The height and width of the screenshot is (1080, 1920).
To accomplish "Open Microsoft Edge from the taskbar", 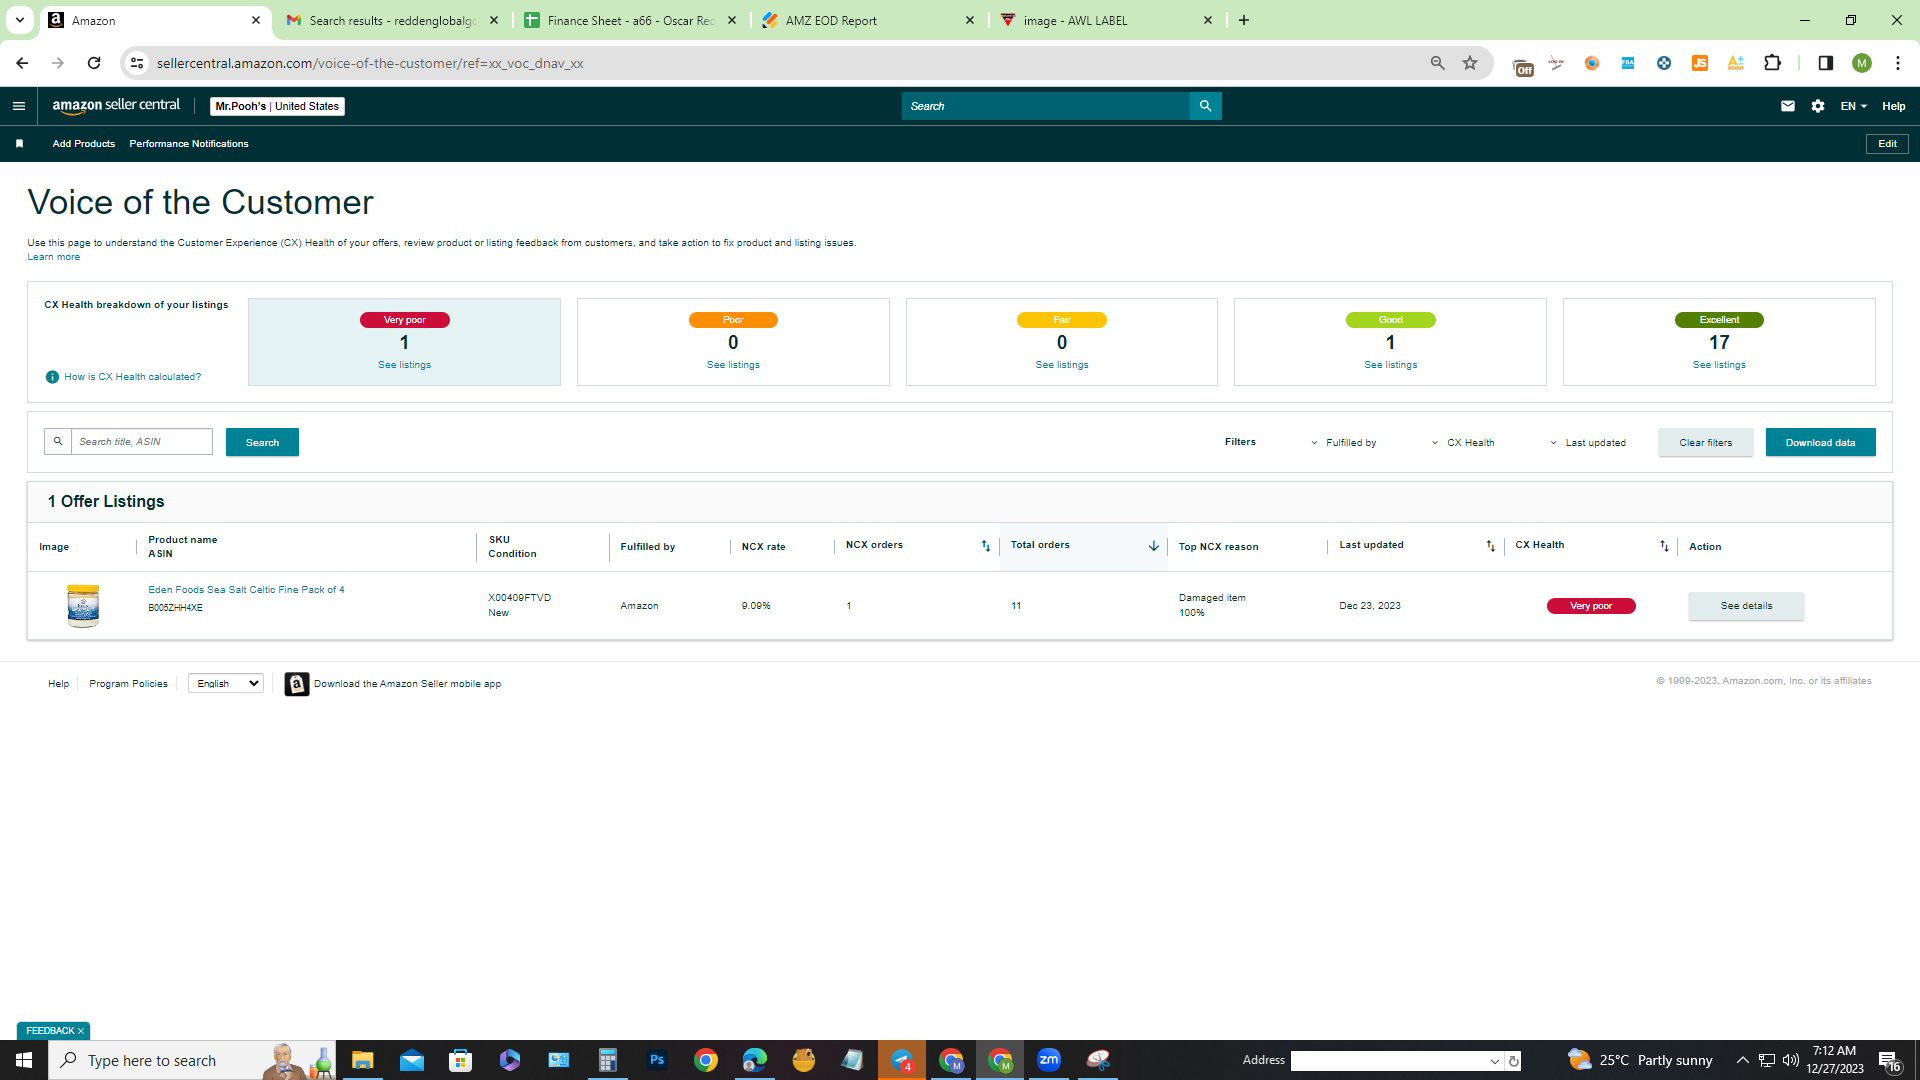I will [755, 1060].
